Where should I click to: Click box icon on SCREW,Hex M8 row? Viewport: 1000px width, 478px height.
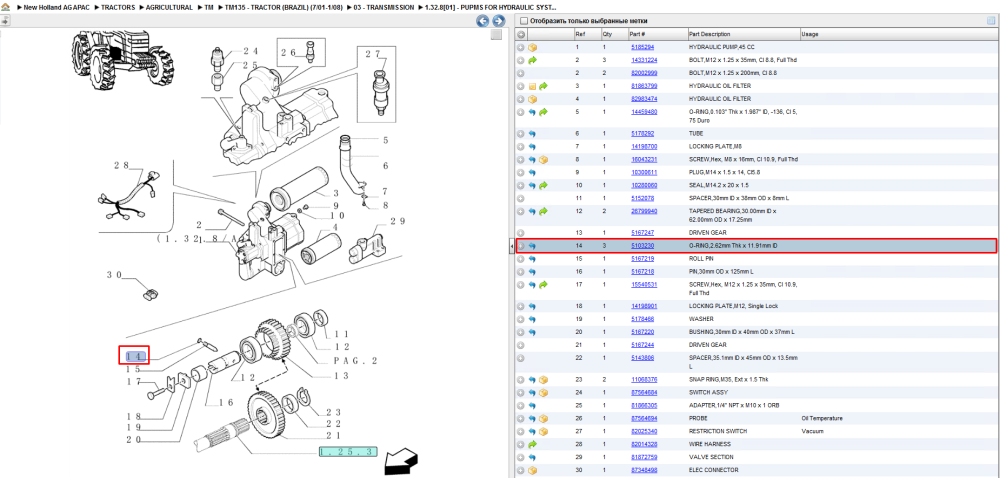pos(543,159)
